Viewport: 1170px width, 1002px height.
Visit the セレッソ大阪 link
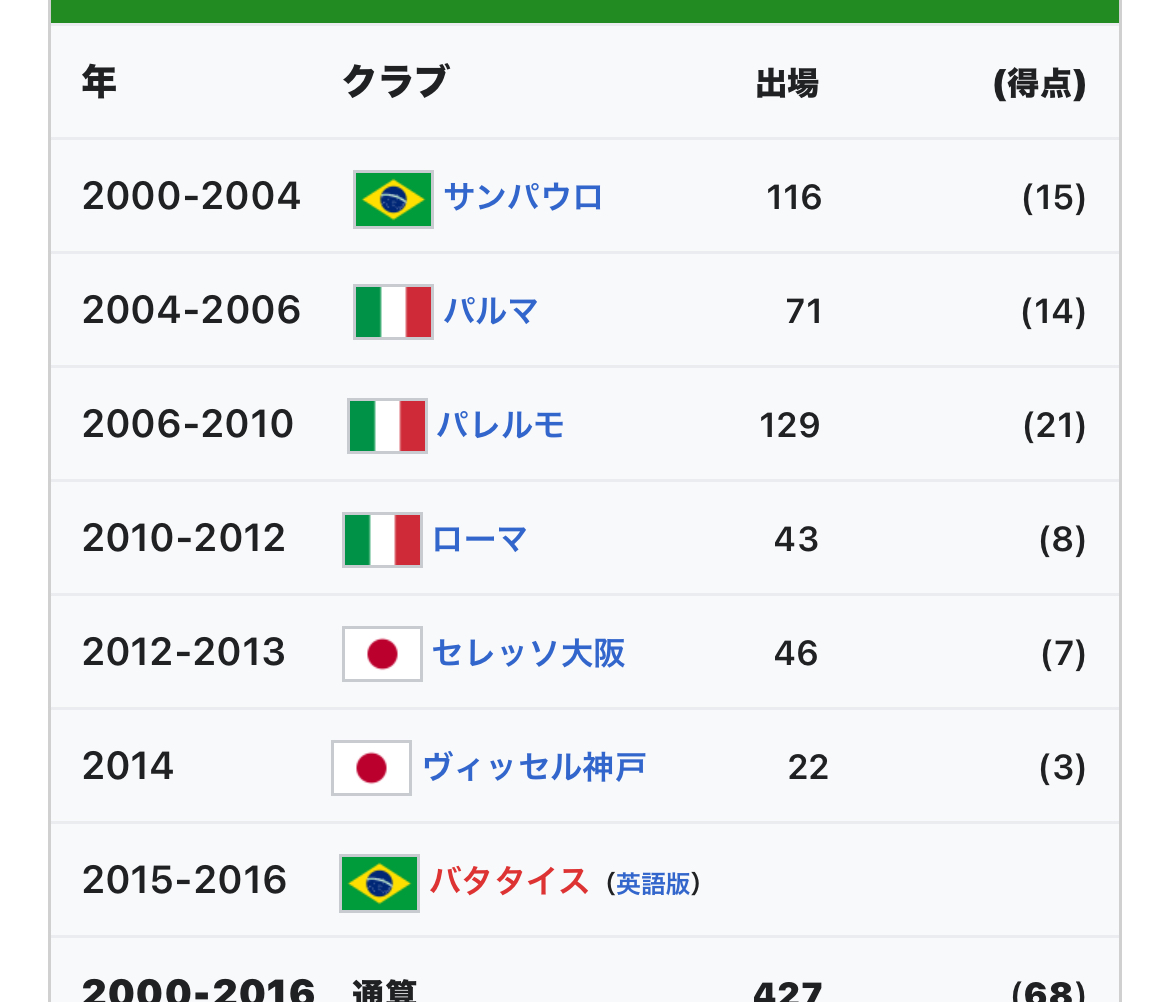point(528,654)
